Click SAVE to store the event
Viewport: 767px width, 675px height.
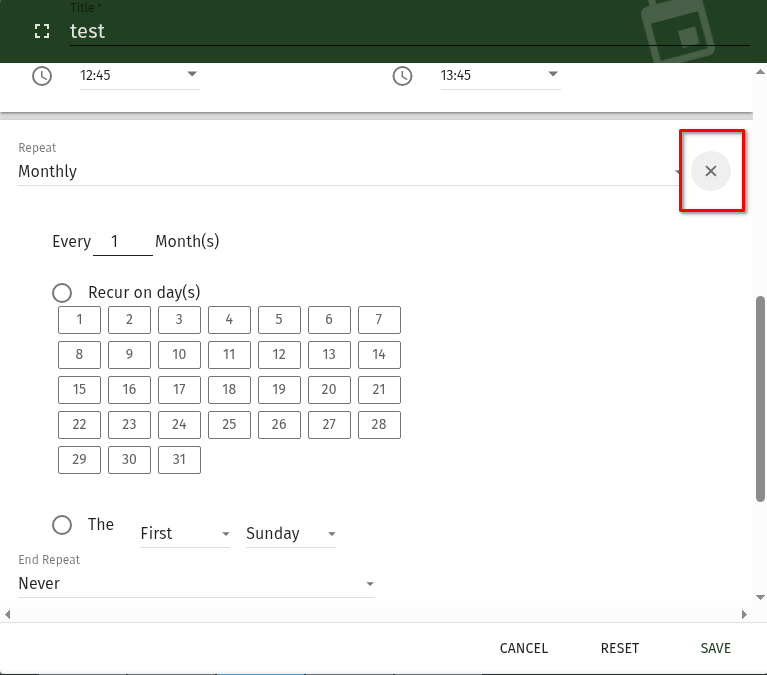coord(715,648)
